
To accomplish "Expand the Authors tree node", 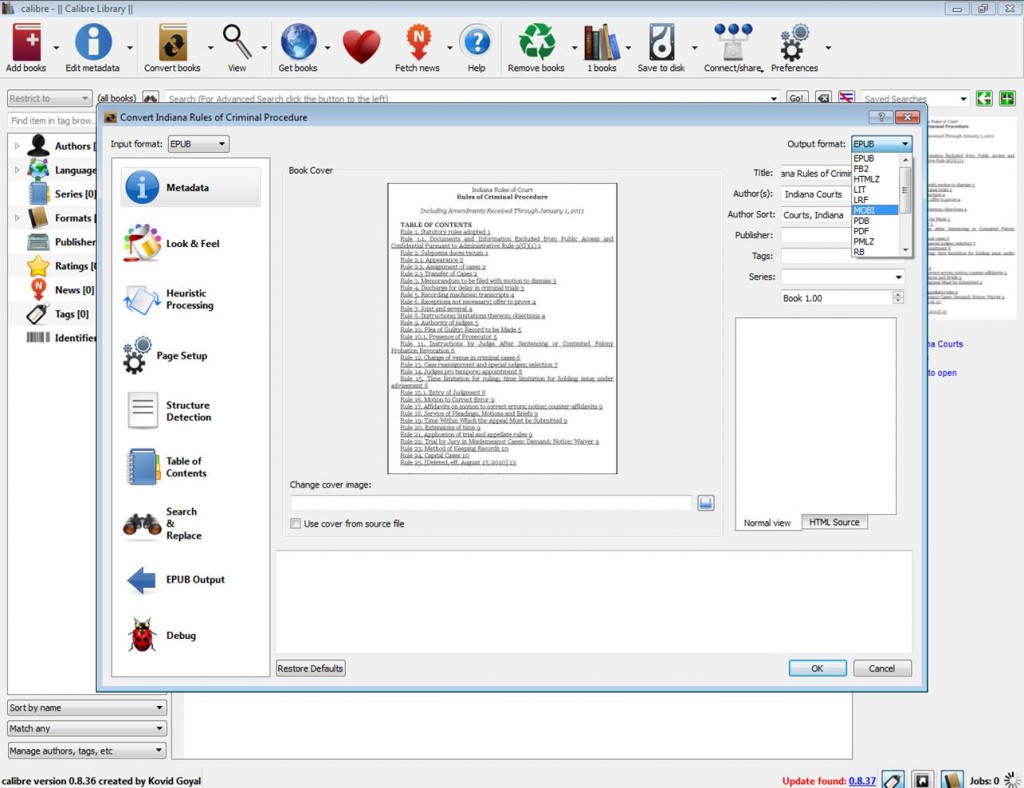I will [x=17, y=146].
